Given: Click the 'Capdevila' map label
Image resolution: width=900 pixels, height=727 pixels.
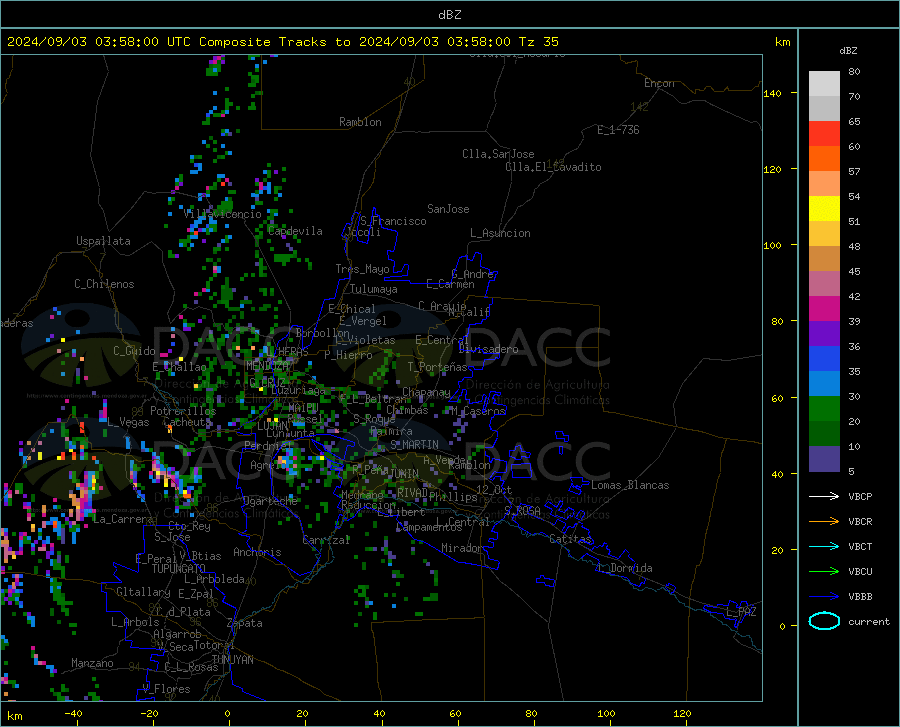Looking at the screenshot, I should coord(295,231).
